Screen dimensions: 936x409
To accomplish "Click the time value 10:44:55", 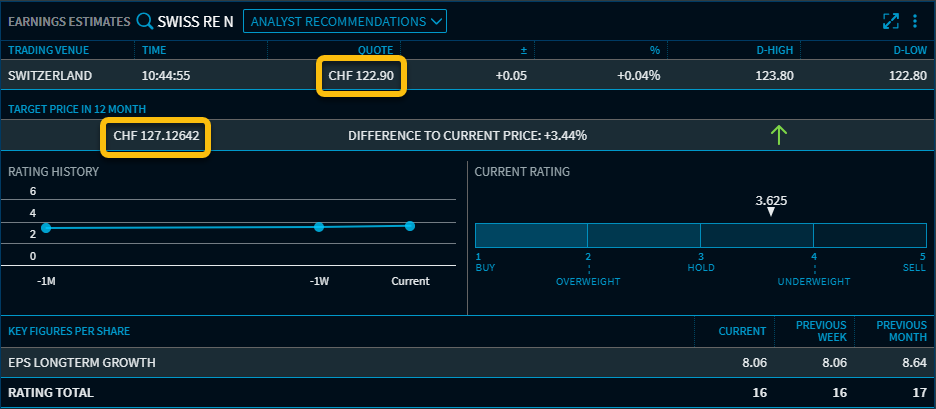I will pyautogui.click(x=166, y=76).
